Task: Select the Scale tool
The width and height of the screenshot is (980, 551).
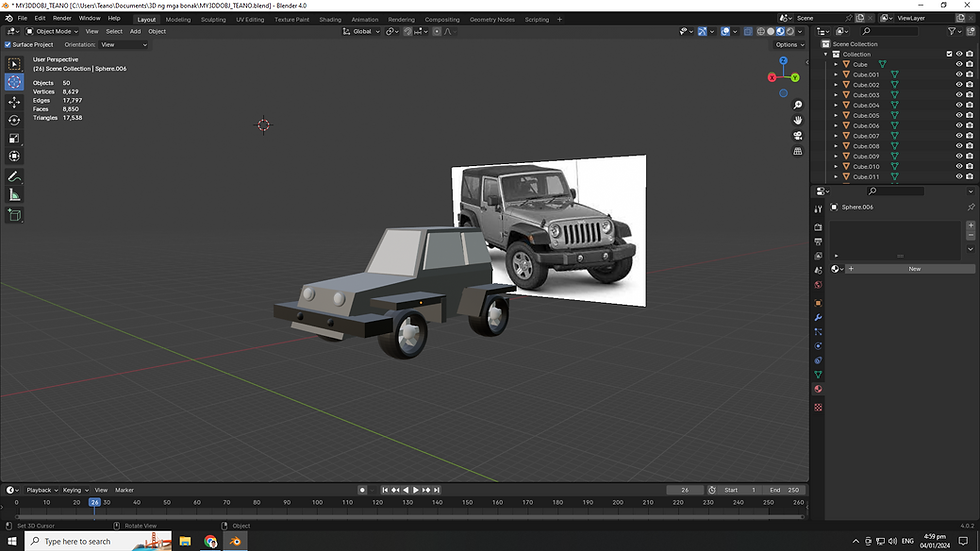Action: [x=14, y=138]
